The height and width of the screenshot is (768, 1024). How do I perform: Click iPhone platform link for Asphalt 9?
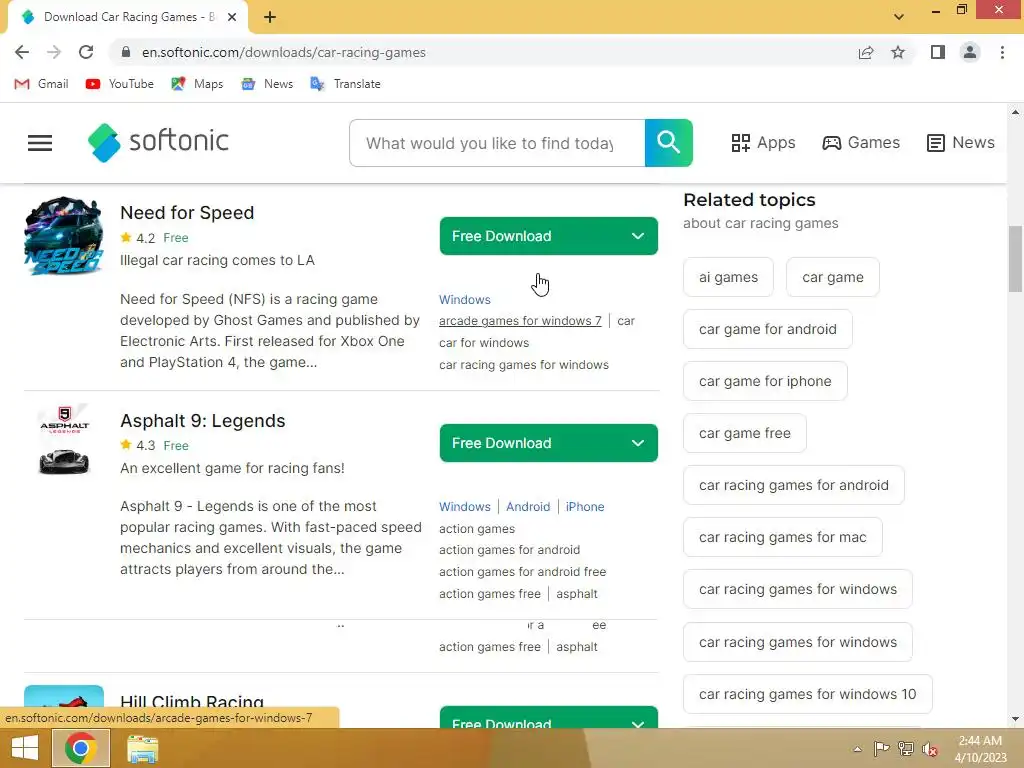point(584,507)
